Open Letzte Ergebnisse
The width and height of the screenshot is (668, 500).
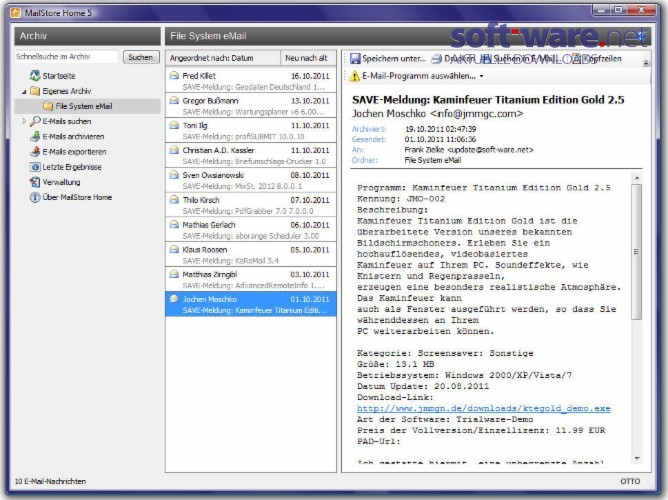tap(72, 167)
